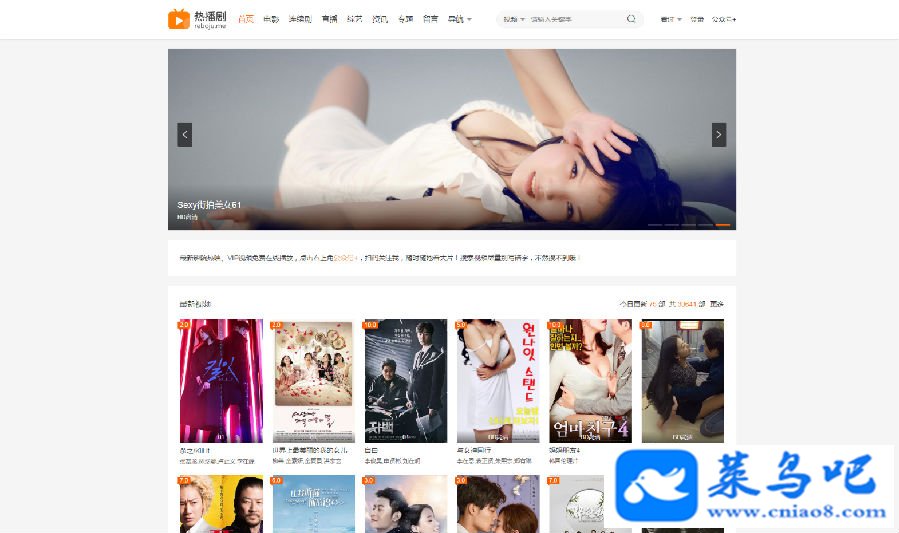Focus the keyword search input field
899x533 pixels.
pyautogui.click(x=575, y=19)
